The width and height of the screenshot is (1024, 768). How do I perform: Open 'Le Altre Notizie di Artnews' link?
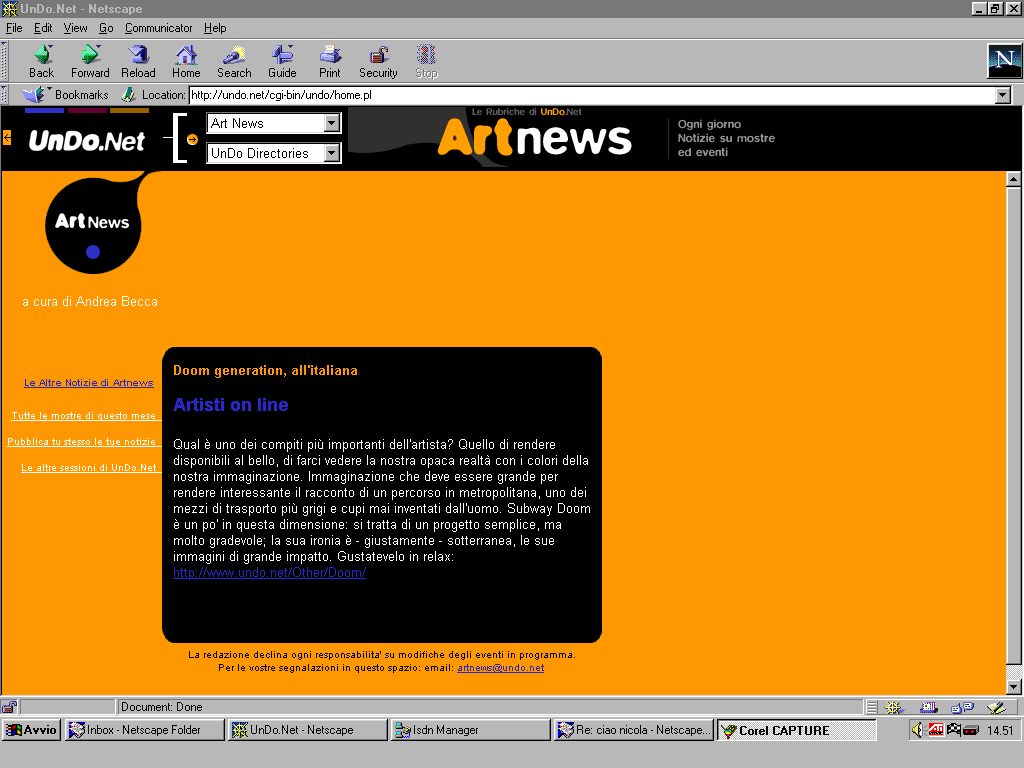pyautogui.click(x=89, y=383)
